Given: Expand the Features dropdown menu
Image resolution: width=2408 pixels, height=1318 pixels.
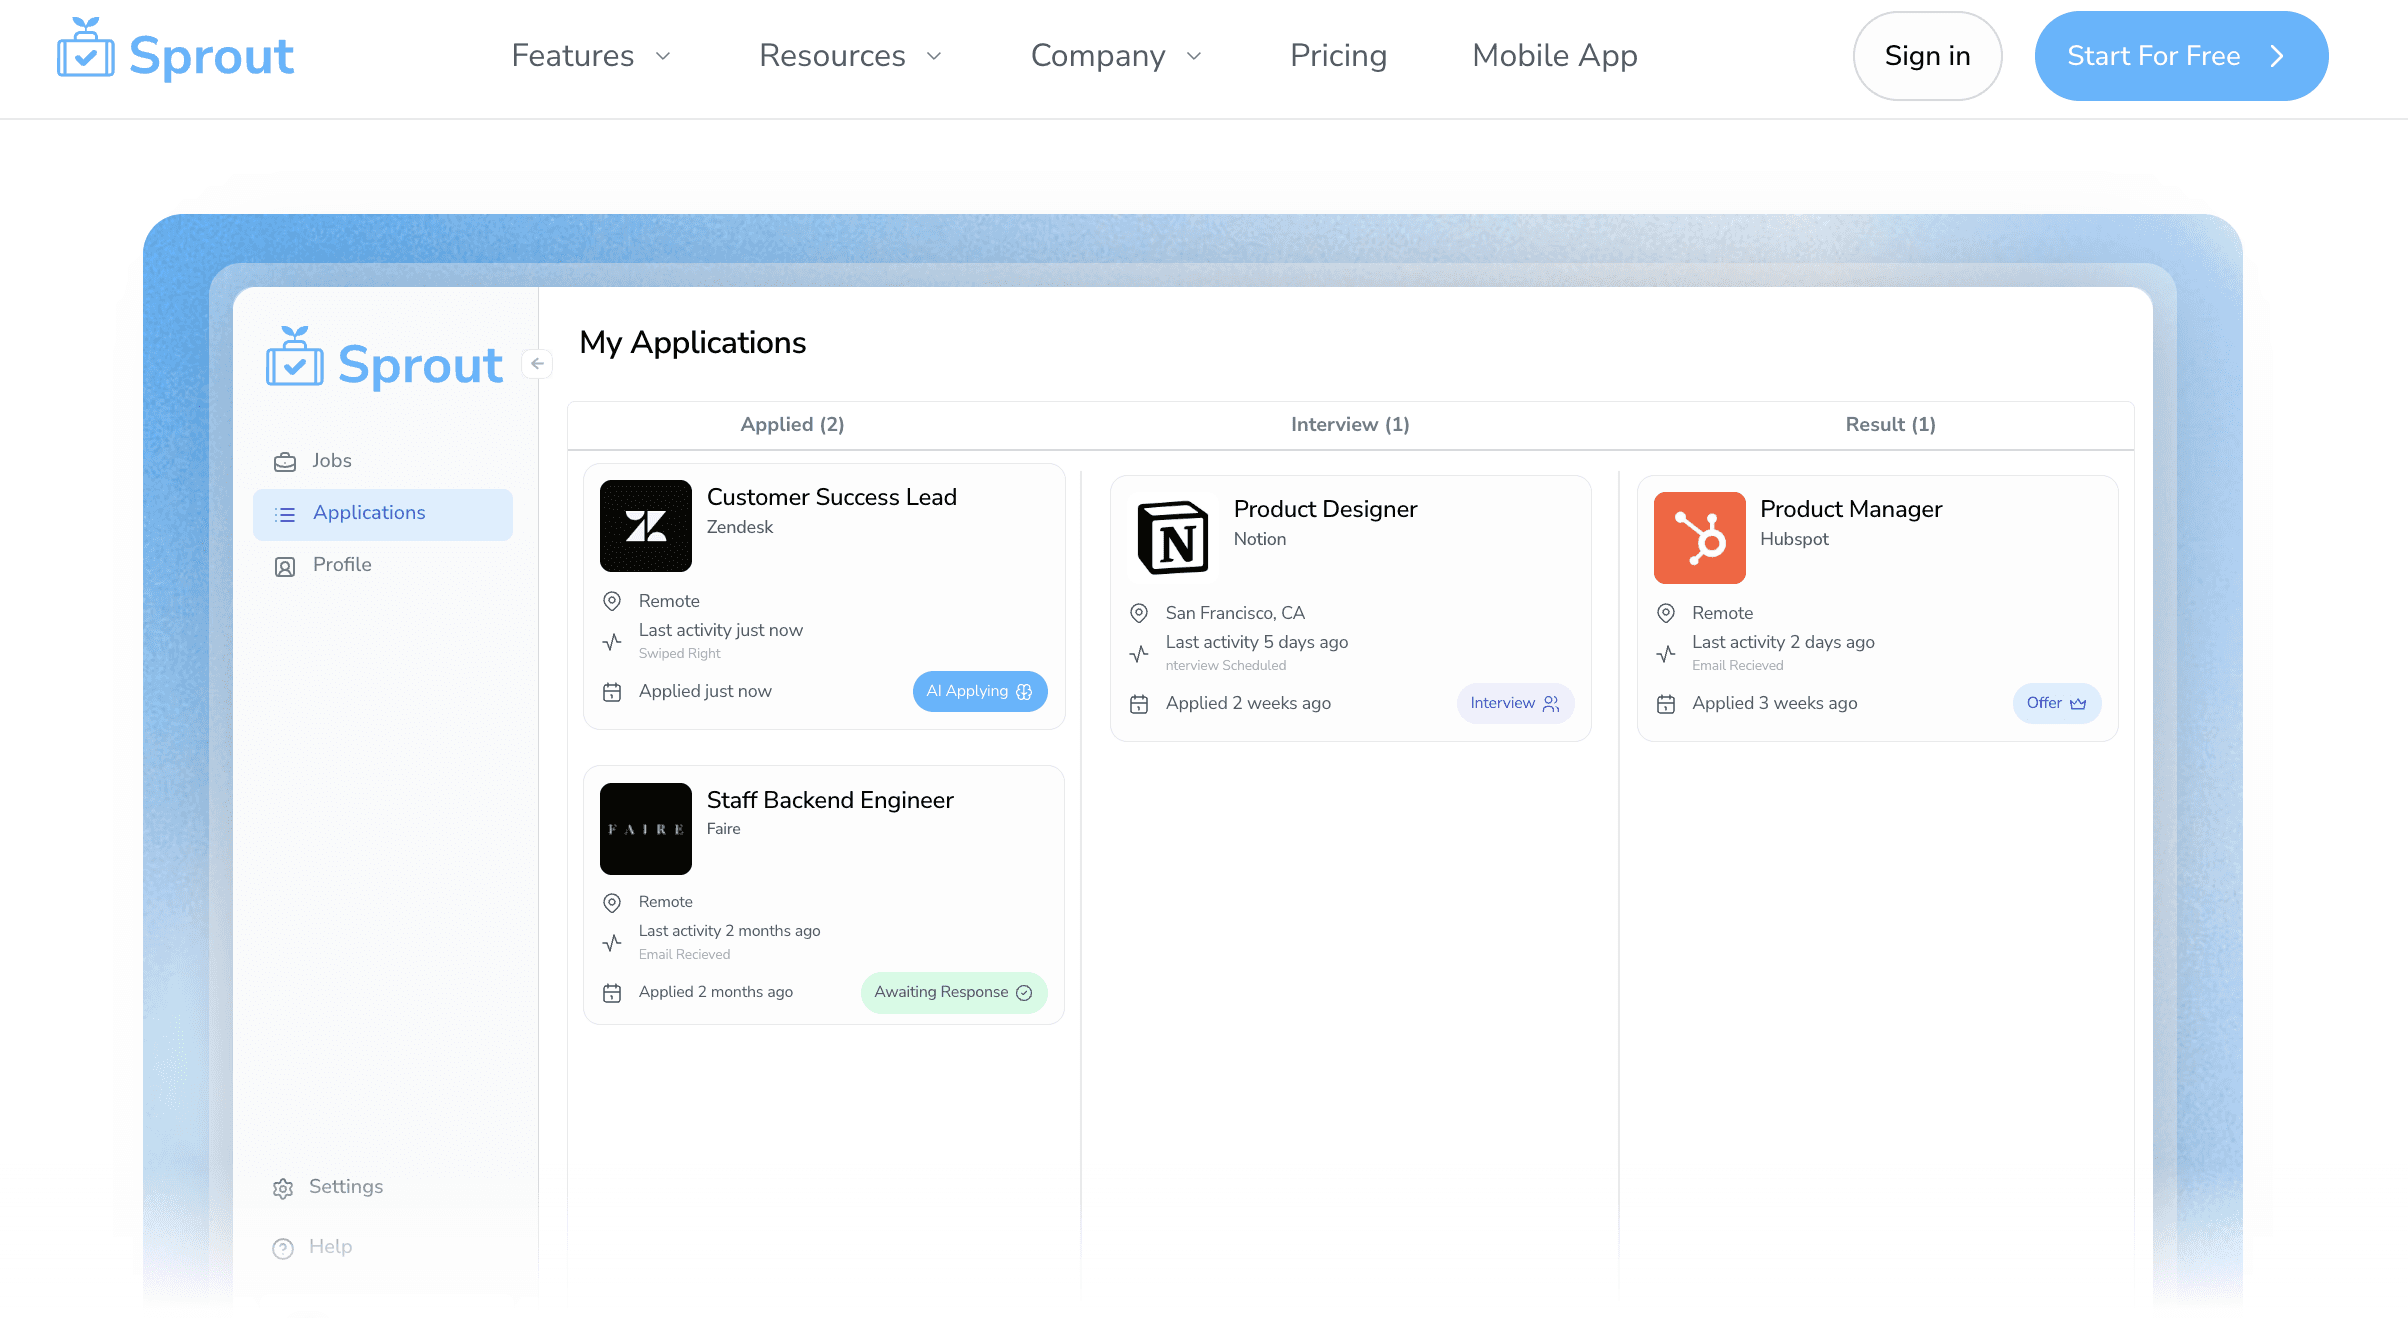Looking at the screenshot, I should [x=591, y=56].
